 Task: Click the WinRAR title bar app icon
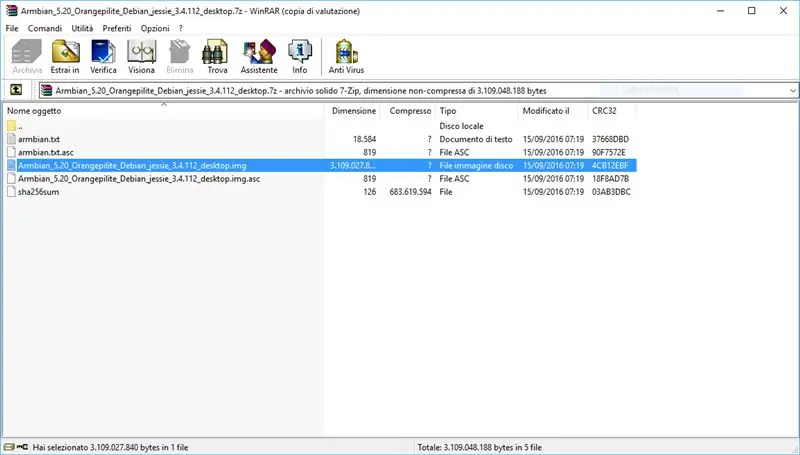pos(11,11)
